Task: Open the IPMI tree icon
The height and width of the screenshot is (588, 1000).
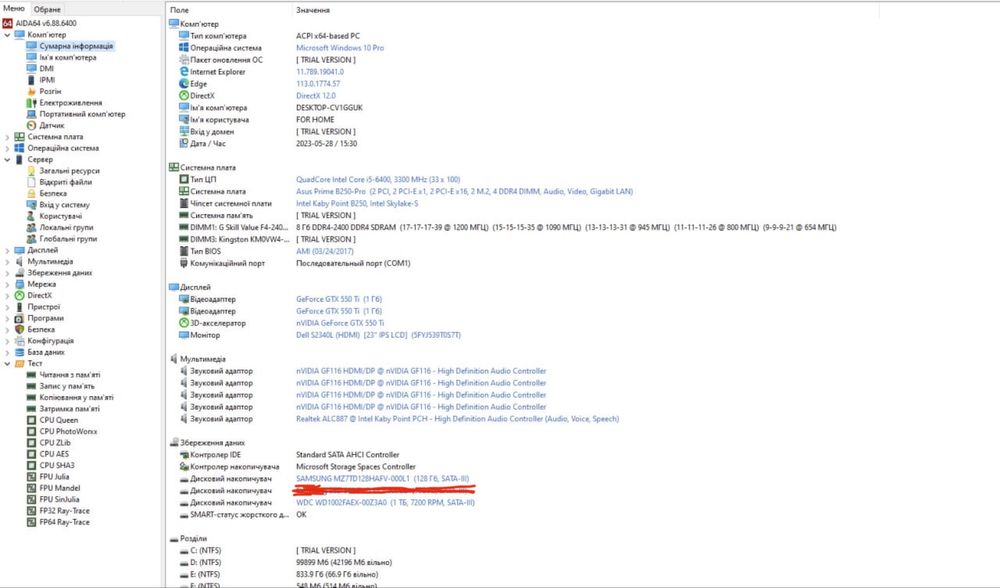Action: (31, 80)
